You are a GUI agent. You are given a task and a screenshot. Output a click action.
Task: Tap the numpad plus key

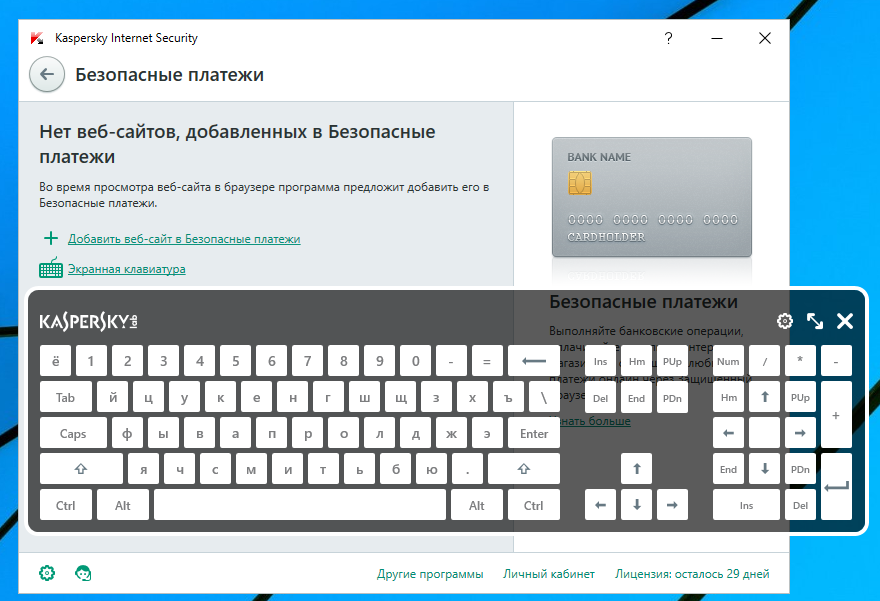click(x=836, y=415)
